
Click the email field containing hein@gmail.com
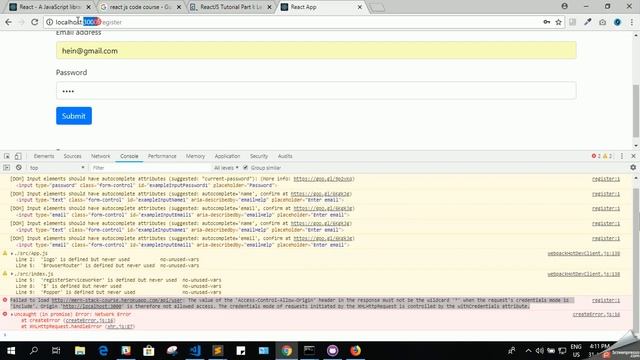tap(316, 50)
